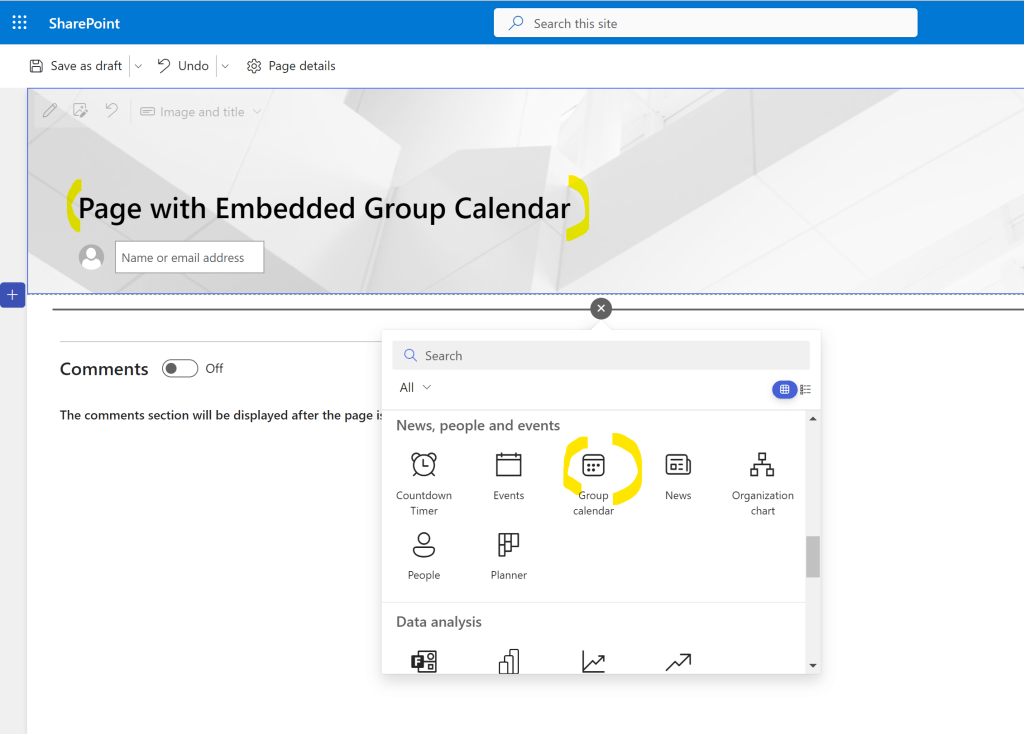The width and height of the screenshot is (1024, 734).
Task: Add the Organization chart web part
Action: 762,480
